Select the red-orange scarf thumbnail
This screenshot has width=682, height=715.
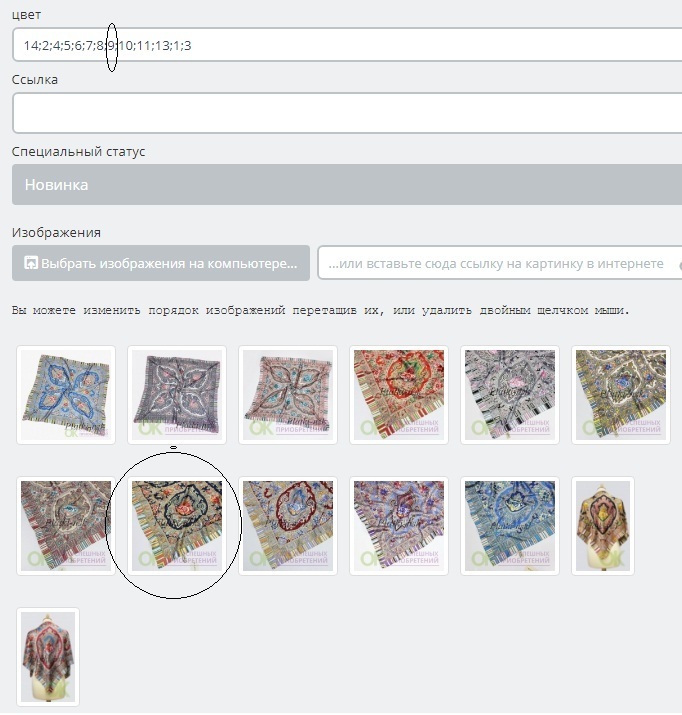point(399,395)
